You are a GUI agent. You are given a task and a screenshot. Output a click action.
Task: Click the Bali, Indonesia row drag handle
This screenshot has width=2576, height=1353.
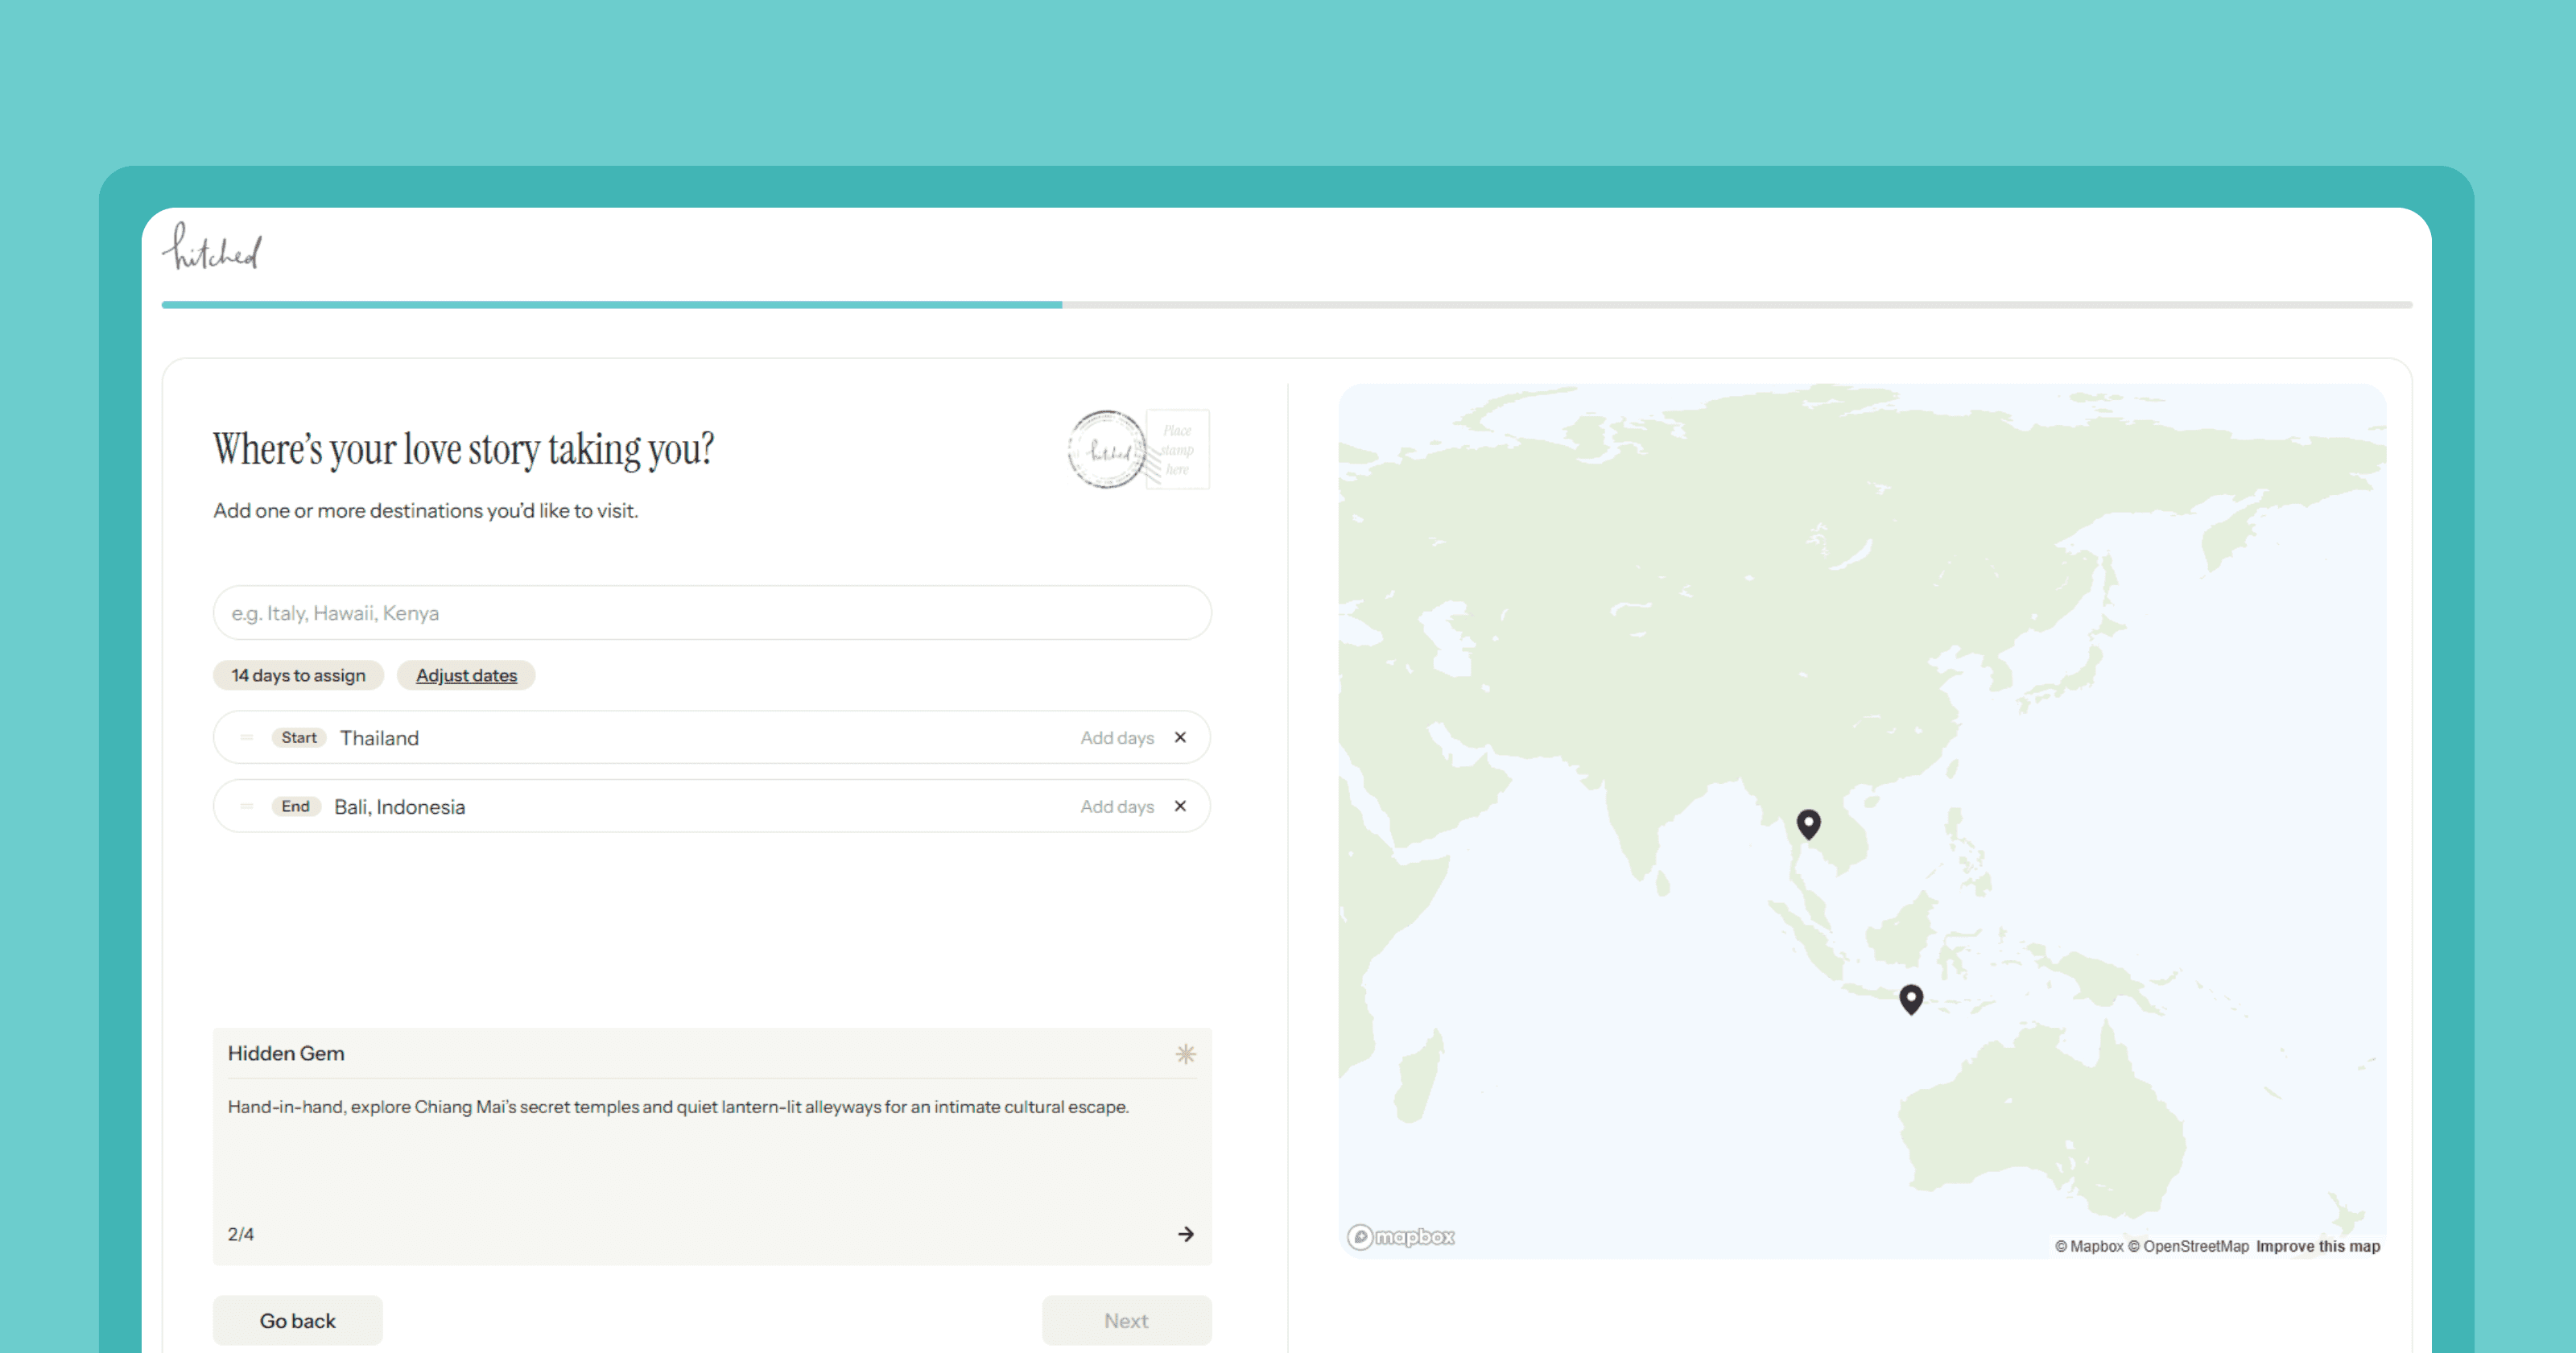[x=246, y=806]
